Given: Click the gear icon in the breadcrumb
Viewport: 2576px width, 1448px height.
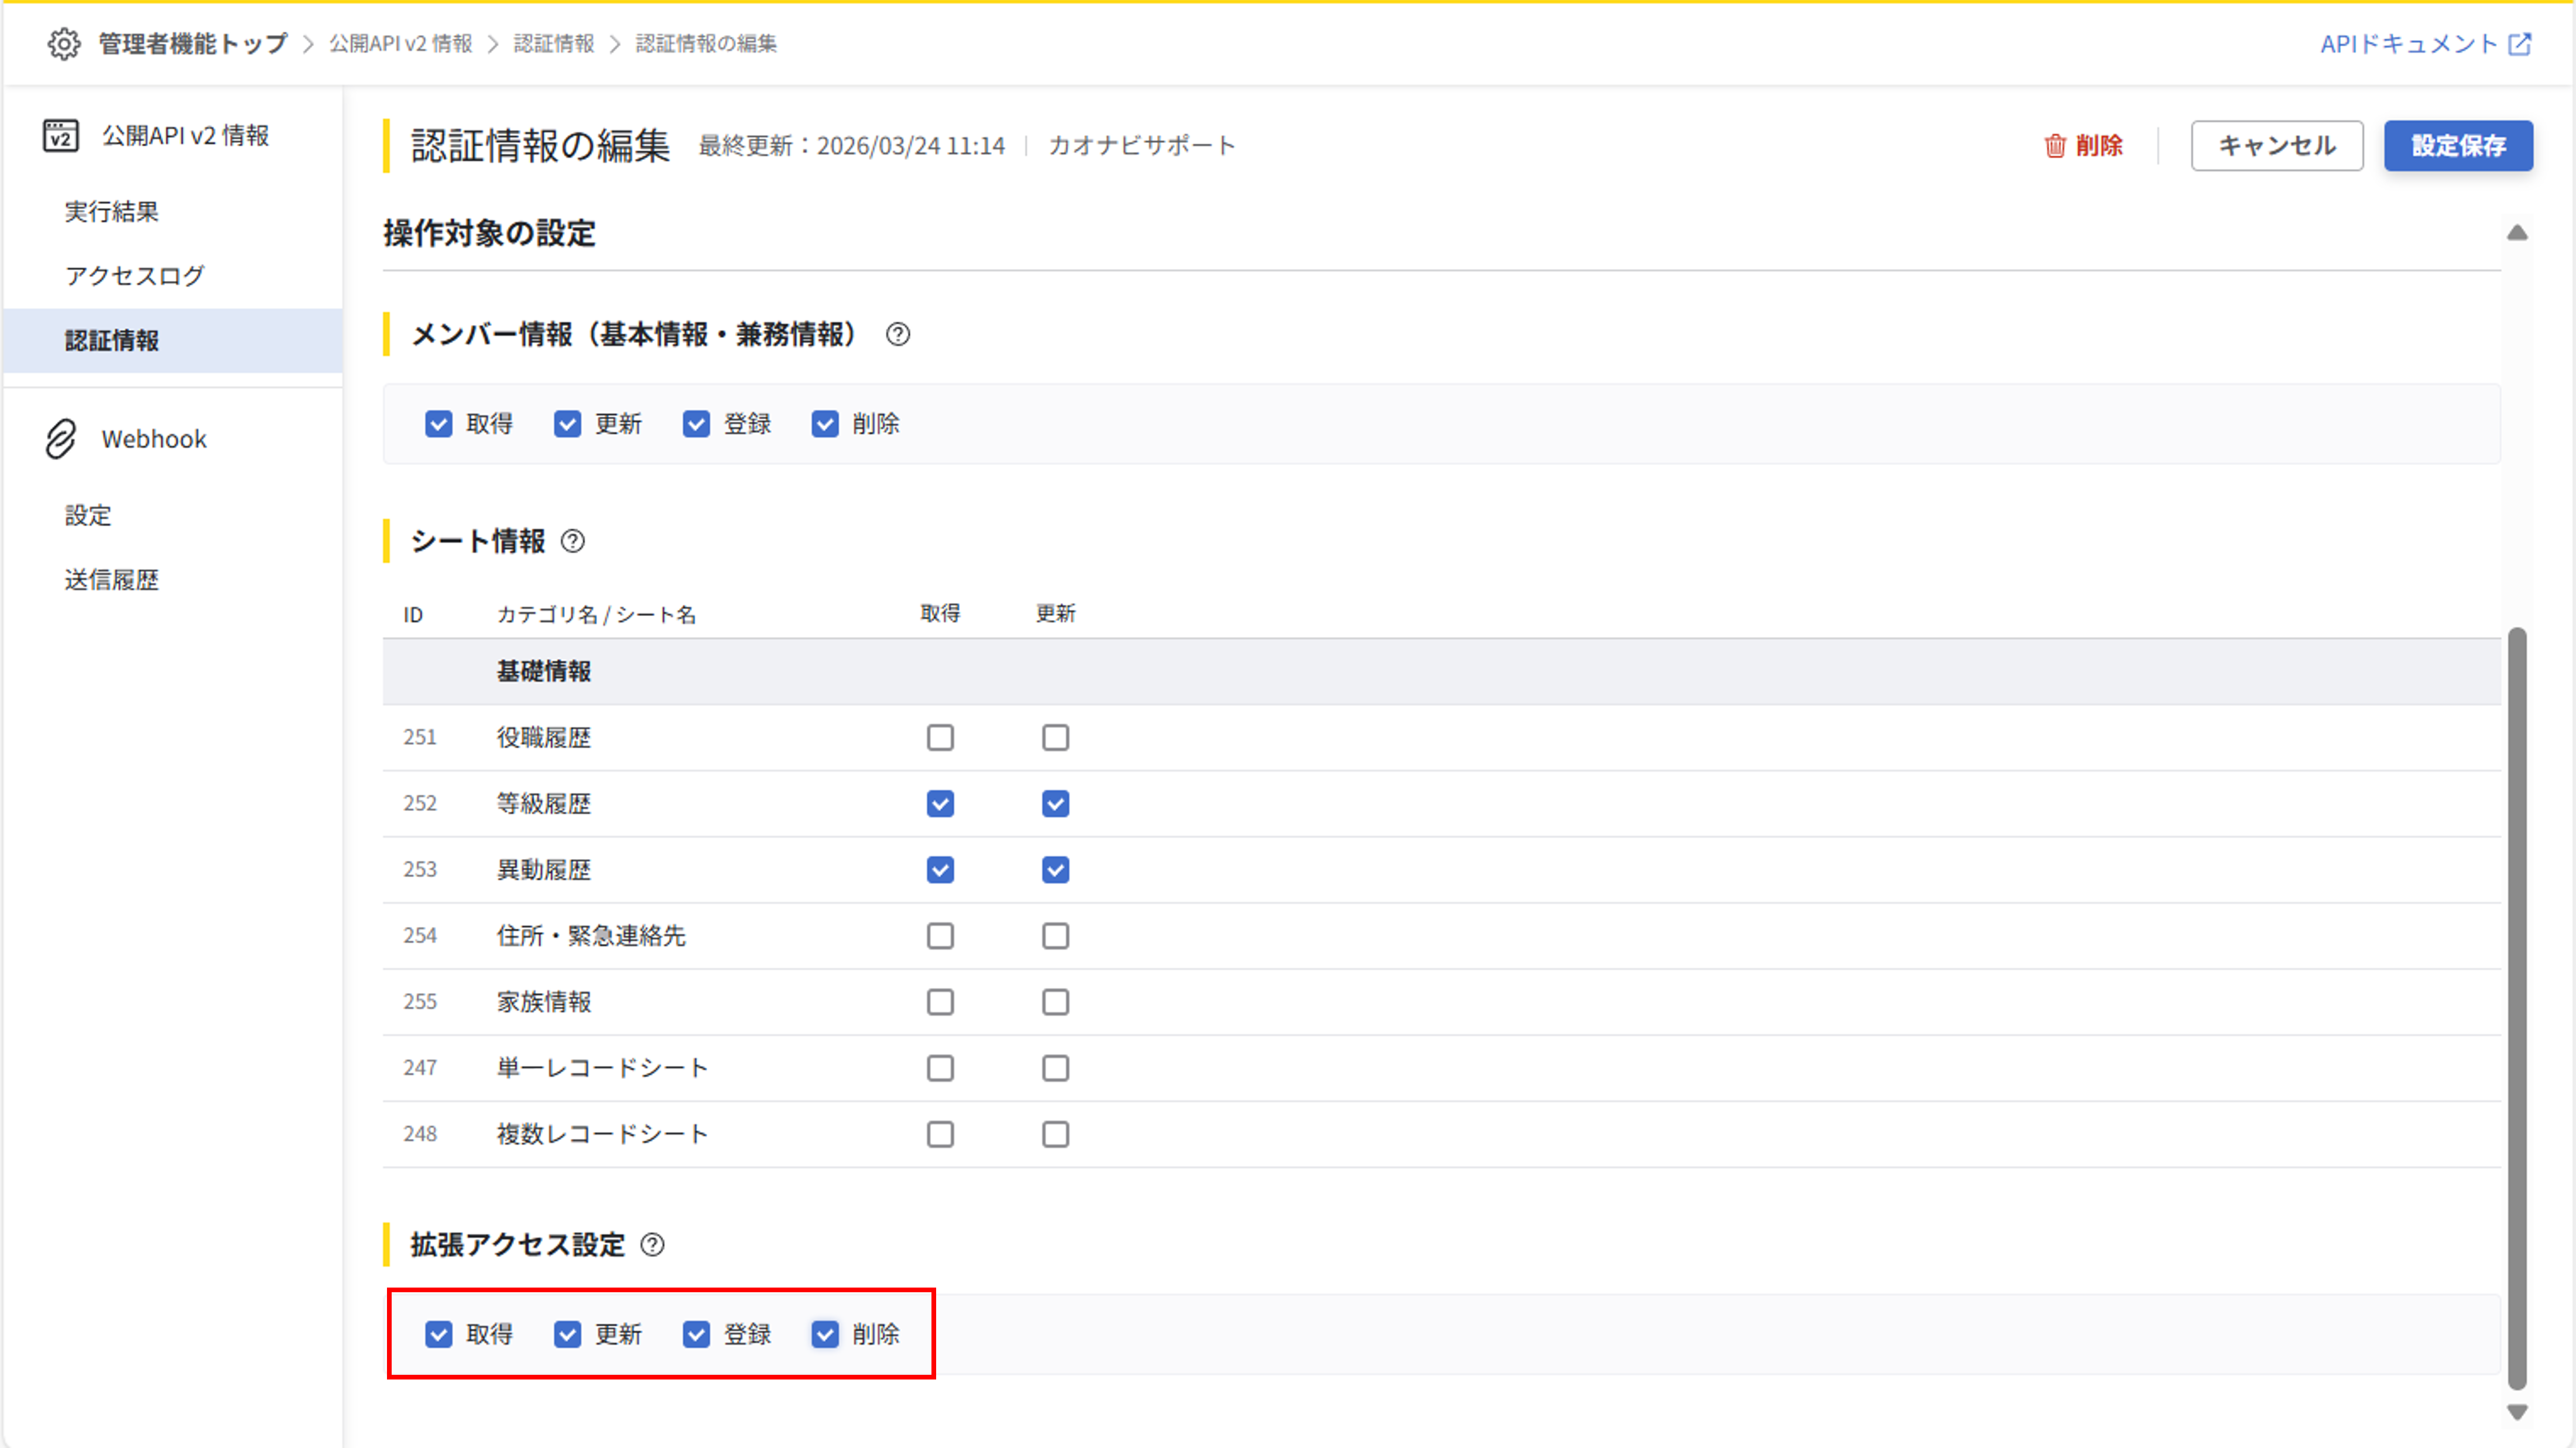Looking at the screenshot, I should point(64,44).
